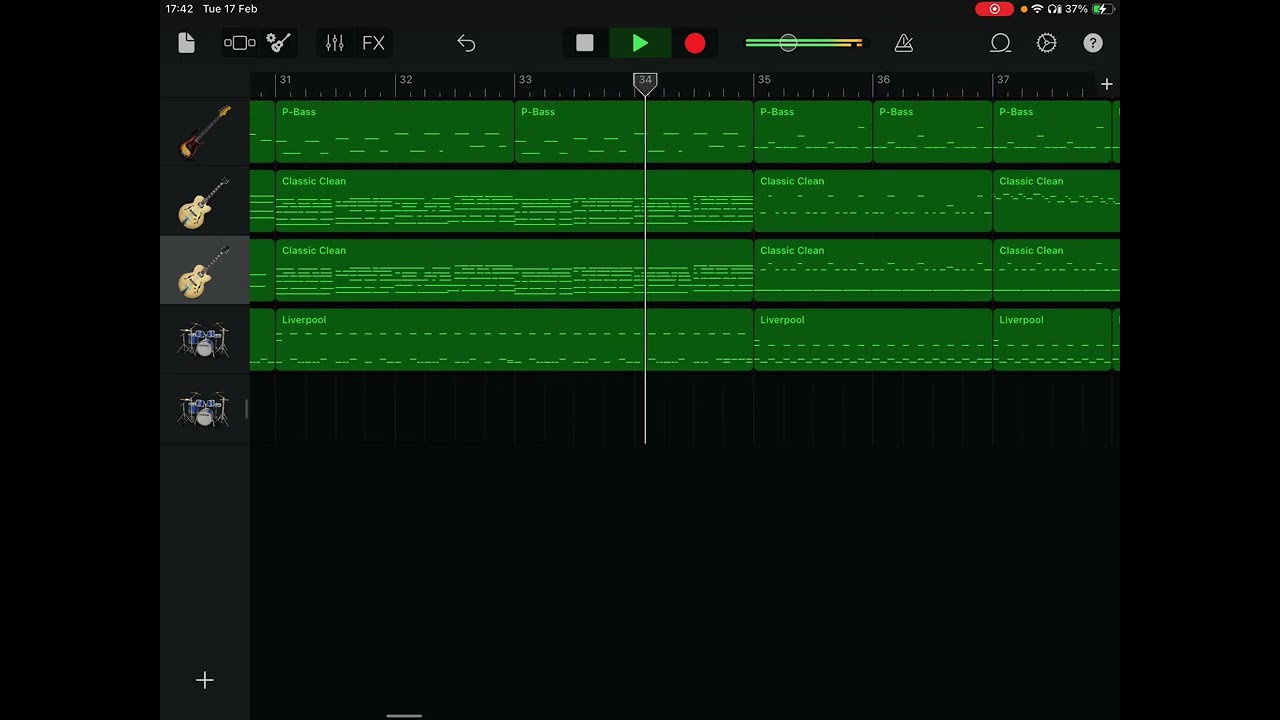Viewport: 1280px width, 720px height.
Task: Toggle the metronome
Action: pyautogui.click(x=904, y=43)
